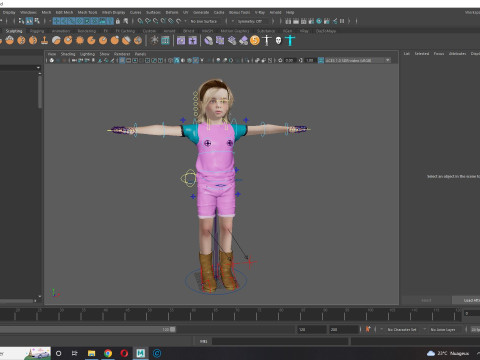
Task: Select the Wax sculpt brush icon
Action: pos(103,41)
